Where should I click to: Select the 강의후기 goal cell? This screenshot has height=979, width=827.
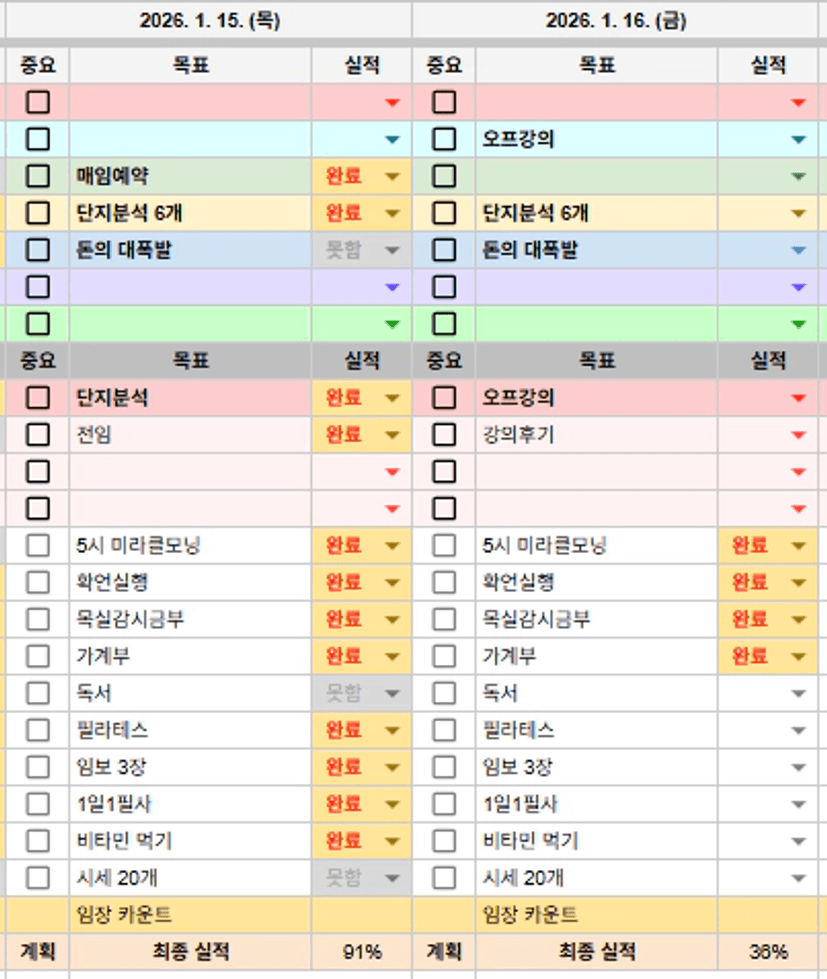tap(596, 435)
